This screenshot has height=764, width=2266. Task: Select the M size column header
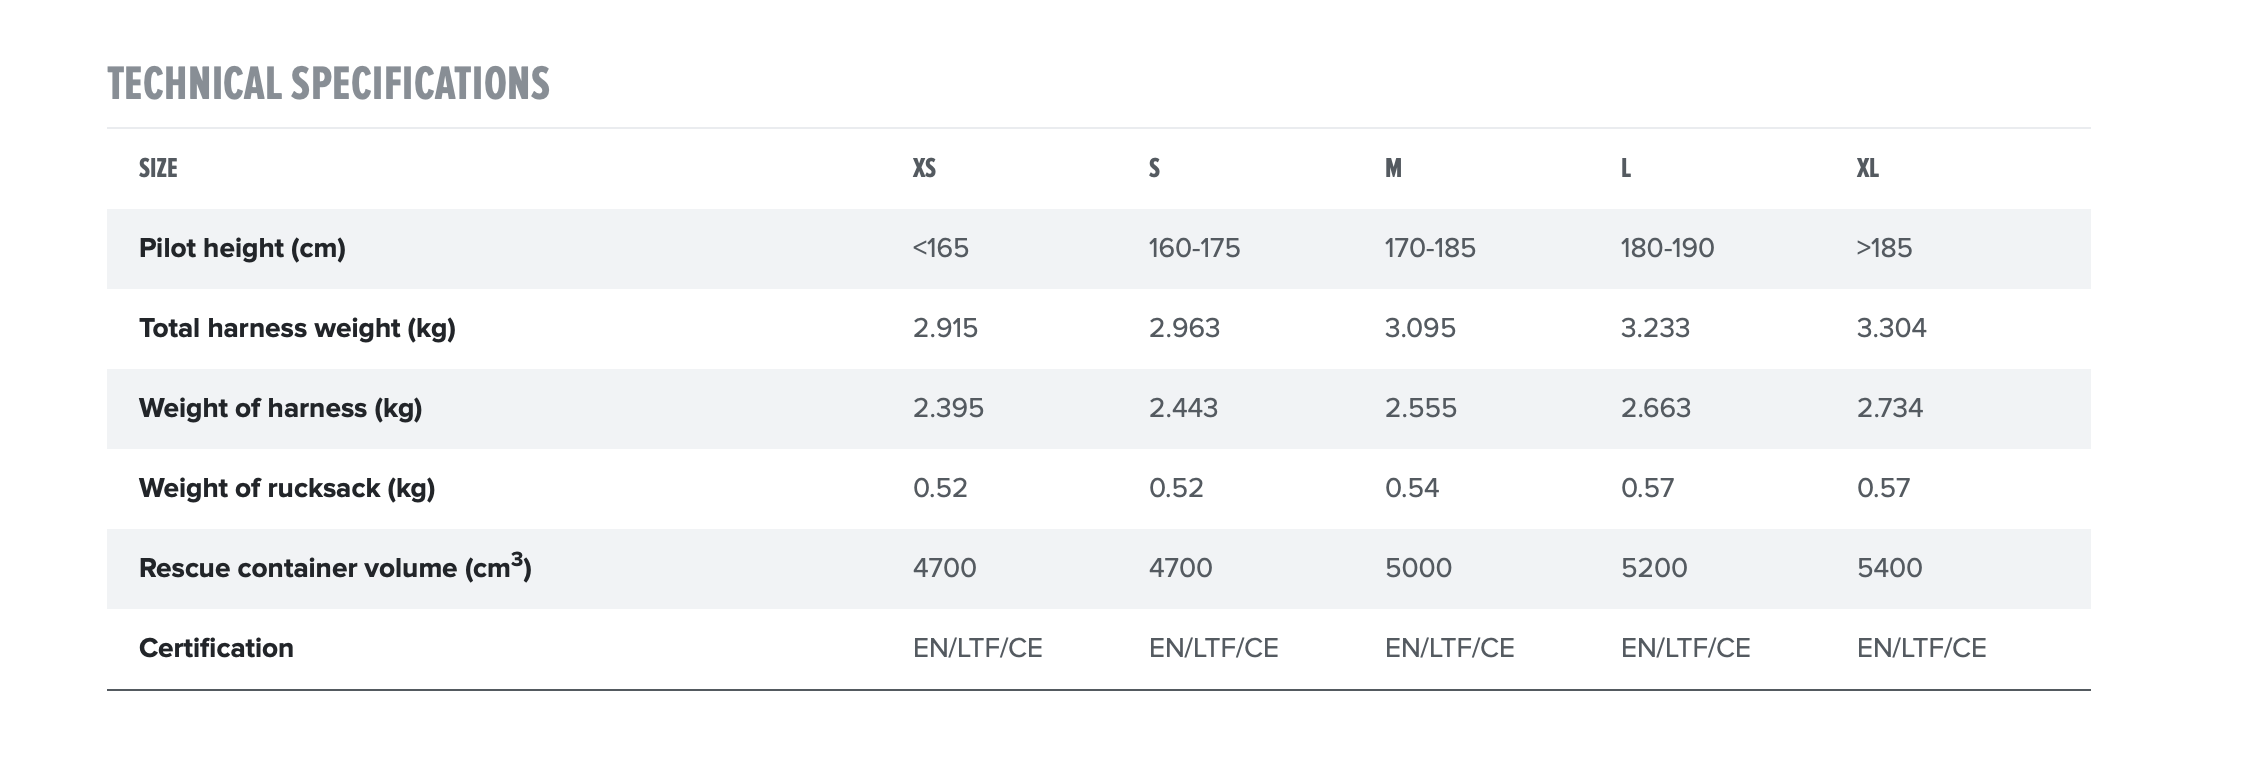[x=1393, y=168]
